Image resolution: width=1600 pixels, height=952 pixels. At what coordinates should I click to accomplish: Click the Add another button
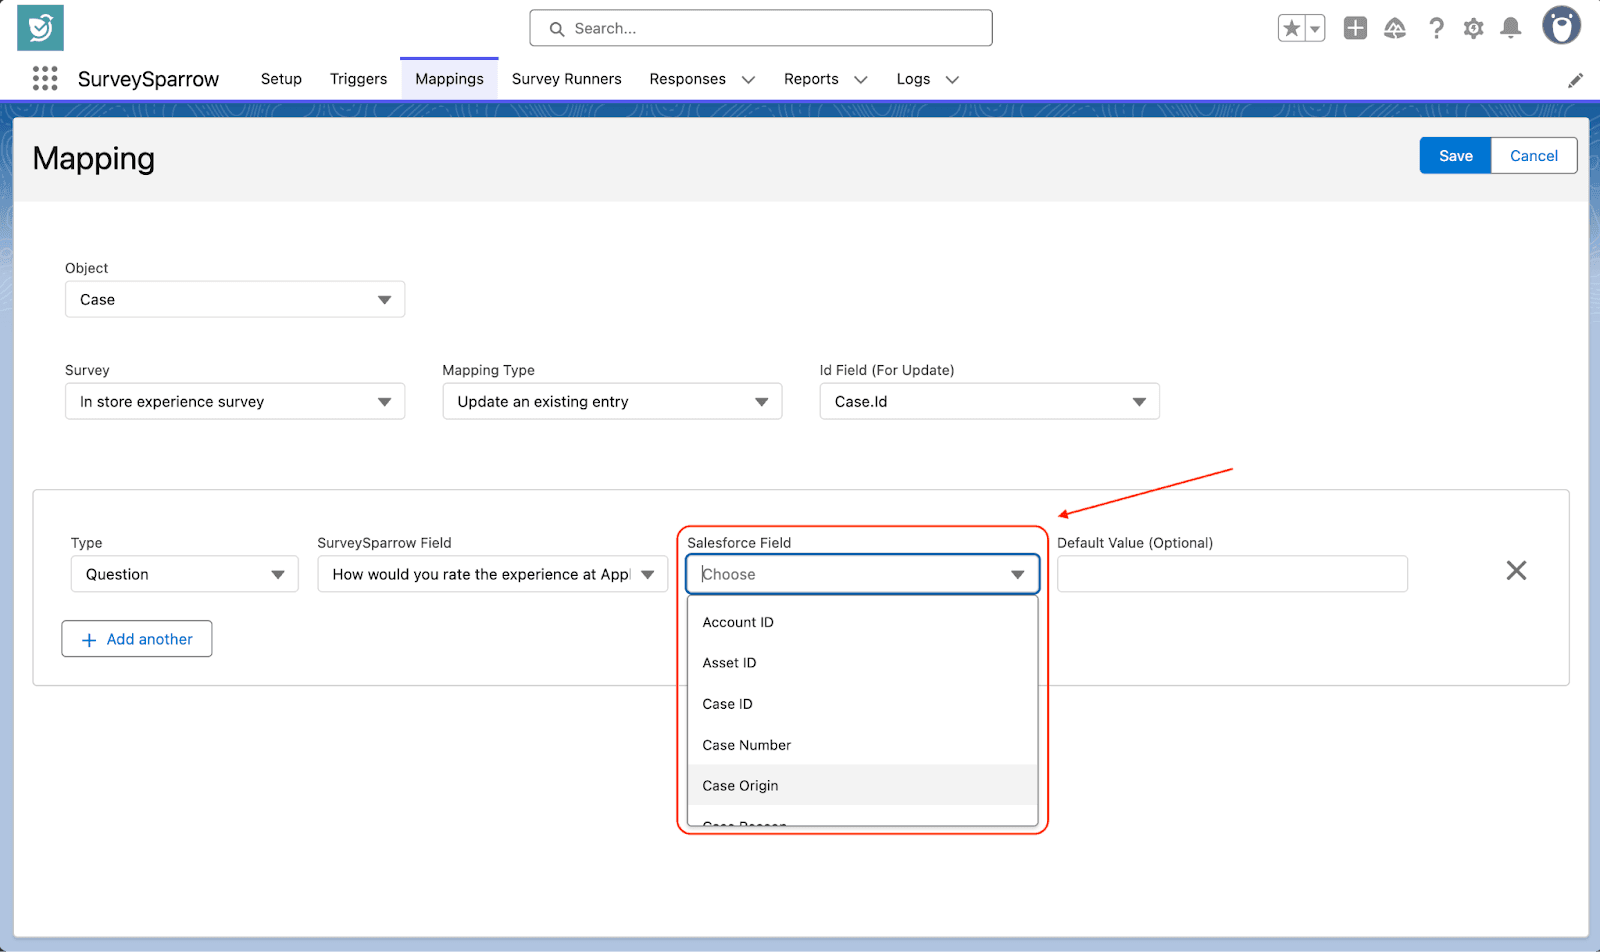click(137, 639)
